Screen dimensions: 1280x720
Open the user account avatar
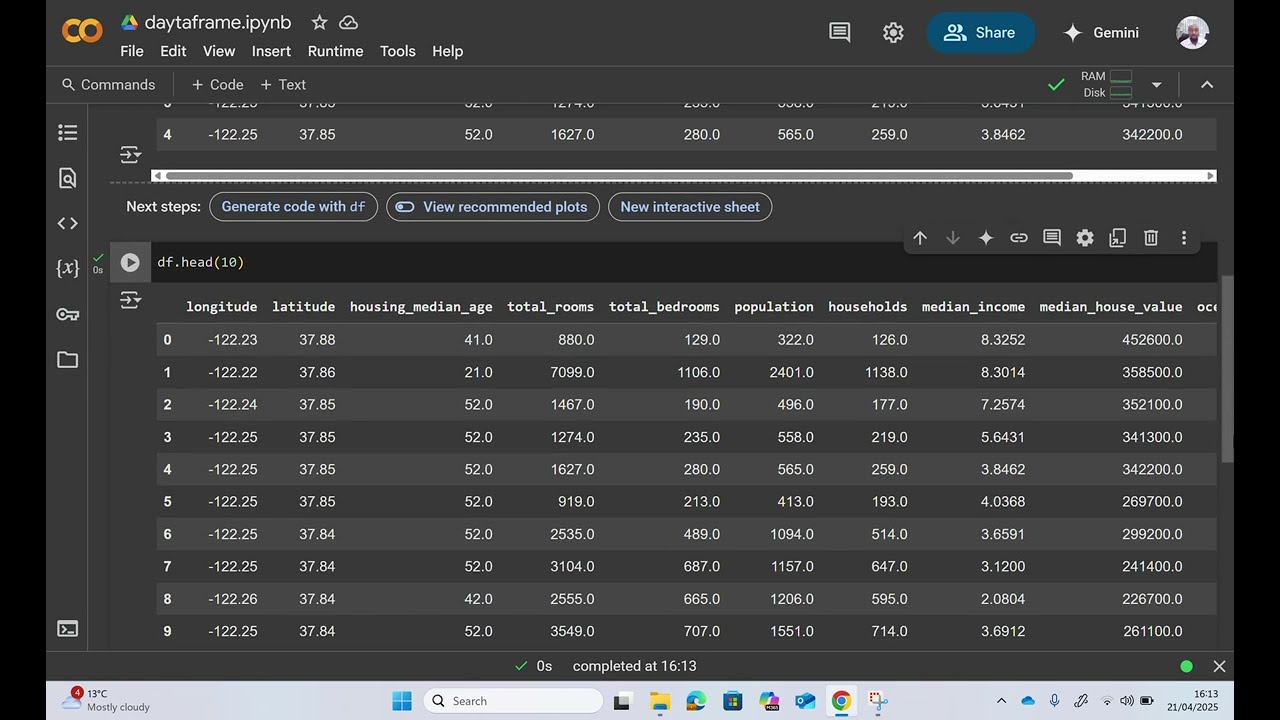[1193, 33]
